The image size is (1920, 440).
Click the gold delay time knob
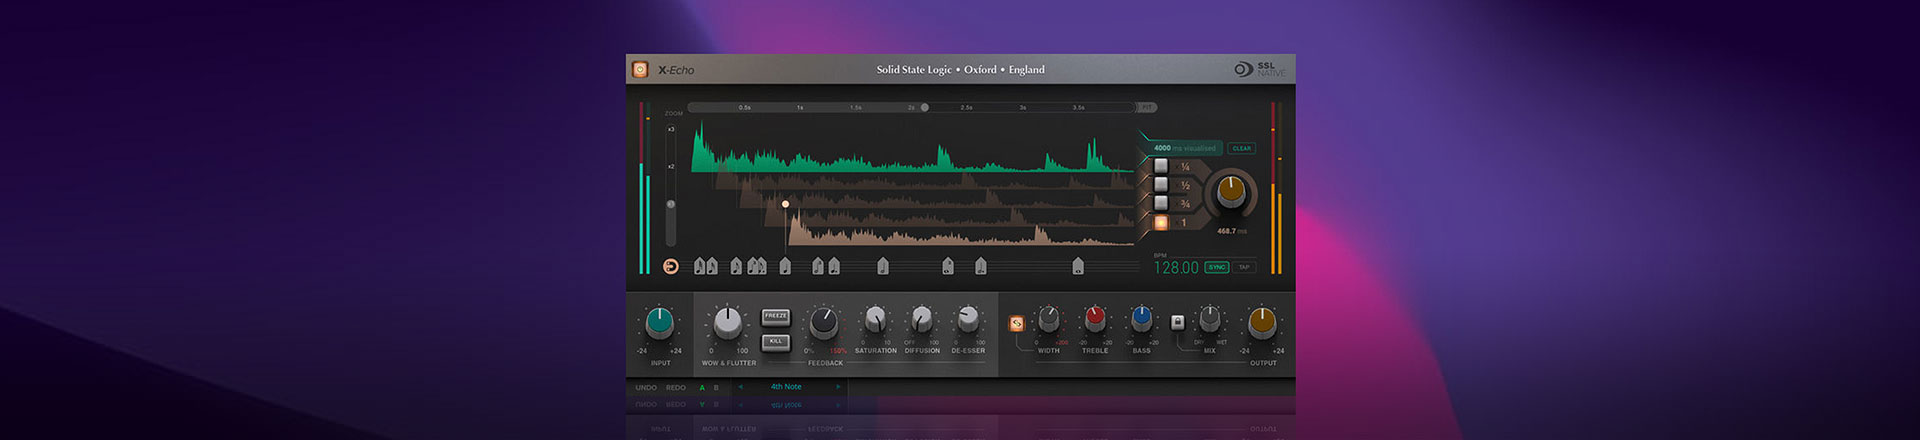click(x=1231, y=190)
